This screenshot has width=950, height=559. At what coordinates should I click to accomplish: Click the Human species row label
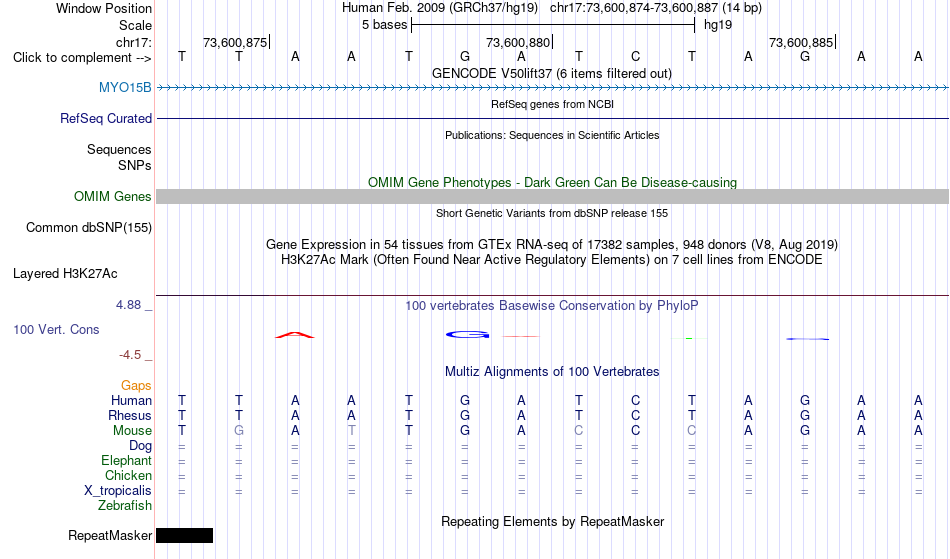coord(131,401)
